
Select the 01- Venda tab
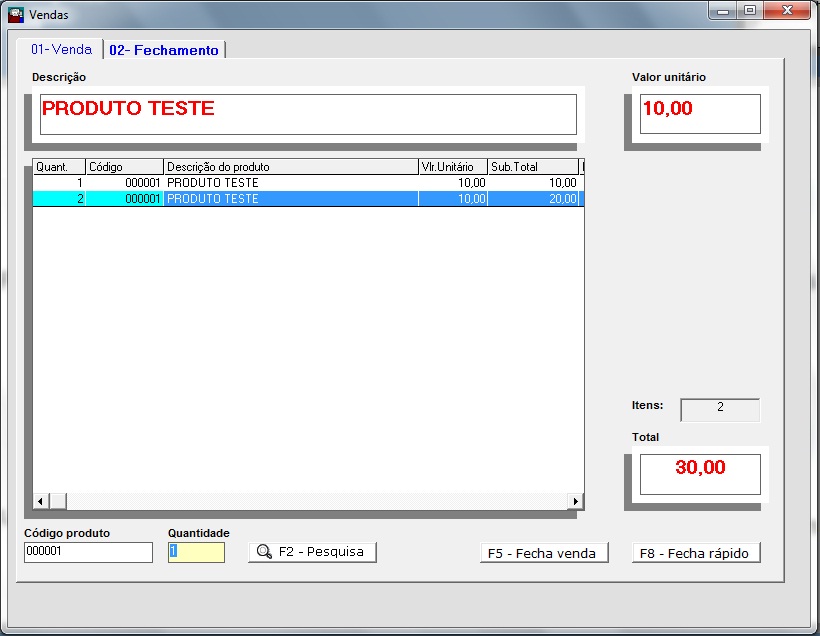(61, 49)
